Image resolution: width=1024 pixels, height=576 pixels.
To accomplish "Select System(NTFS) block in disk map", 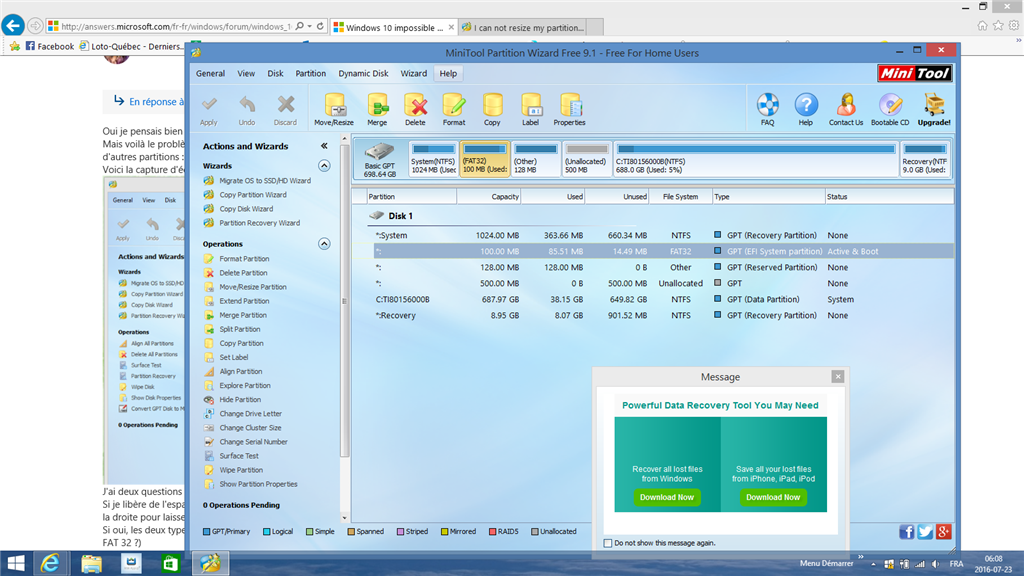I will pos(433,159).
